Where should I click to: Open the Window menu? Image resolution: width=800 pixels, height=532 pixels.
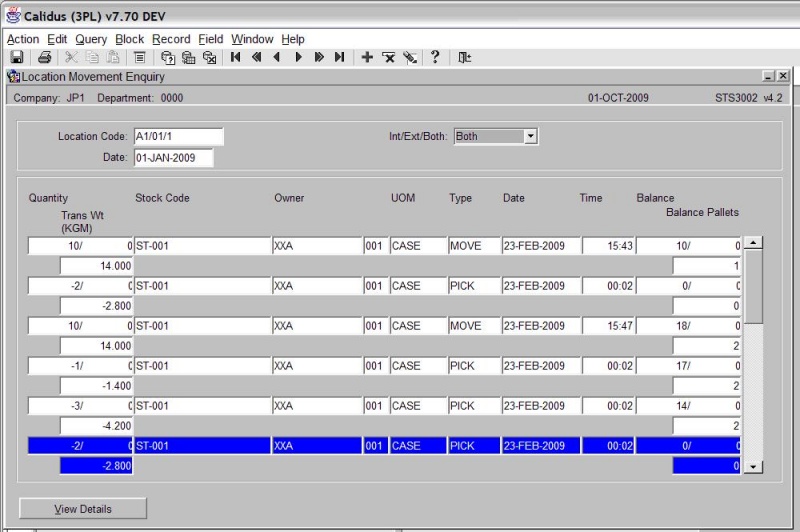click(252, 39)
